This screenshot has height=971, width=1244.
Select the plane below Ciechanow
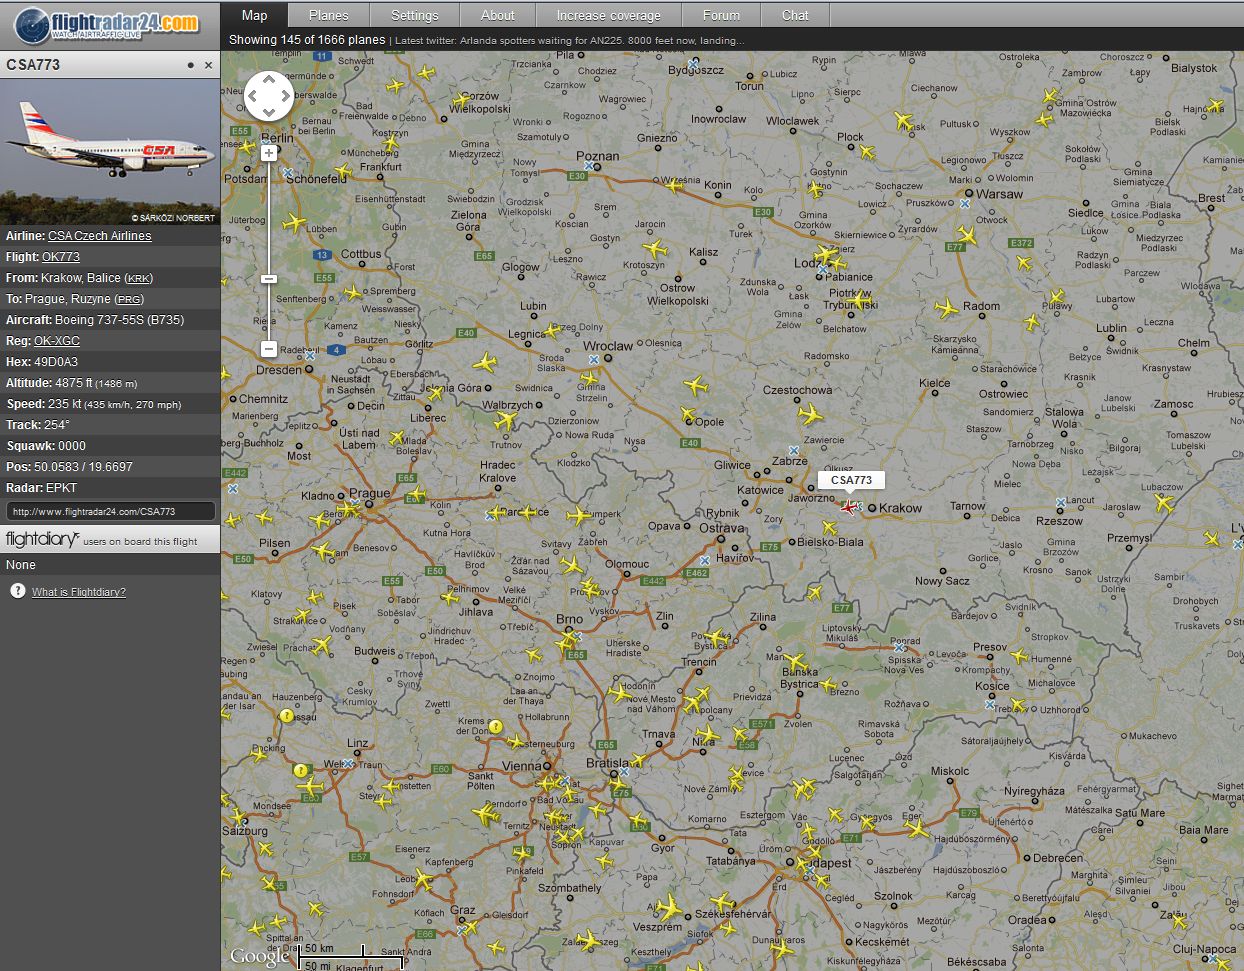(x=903, y=121)
